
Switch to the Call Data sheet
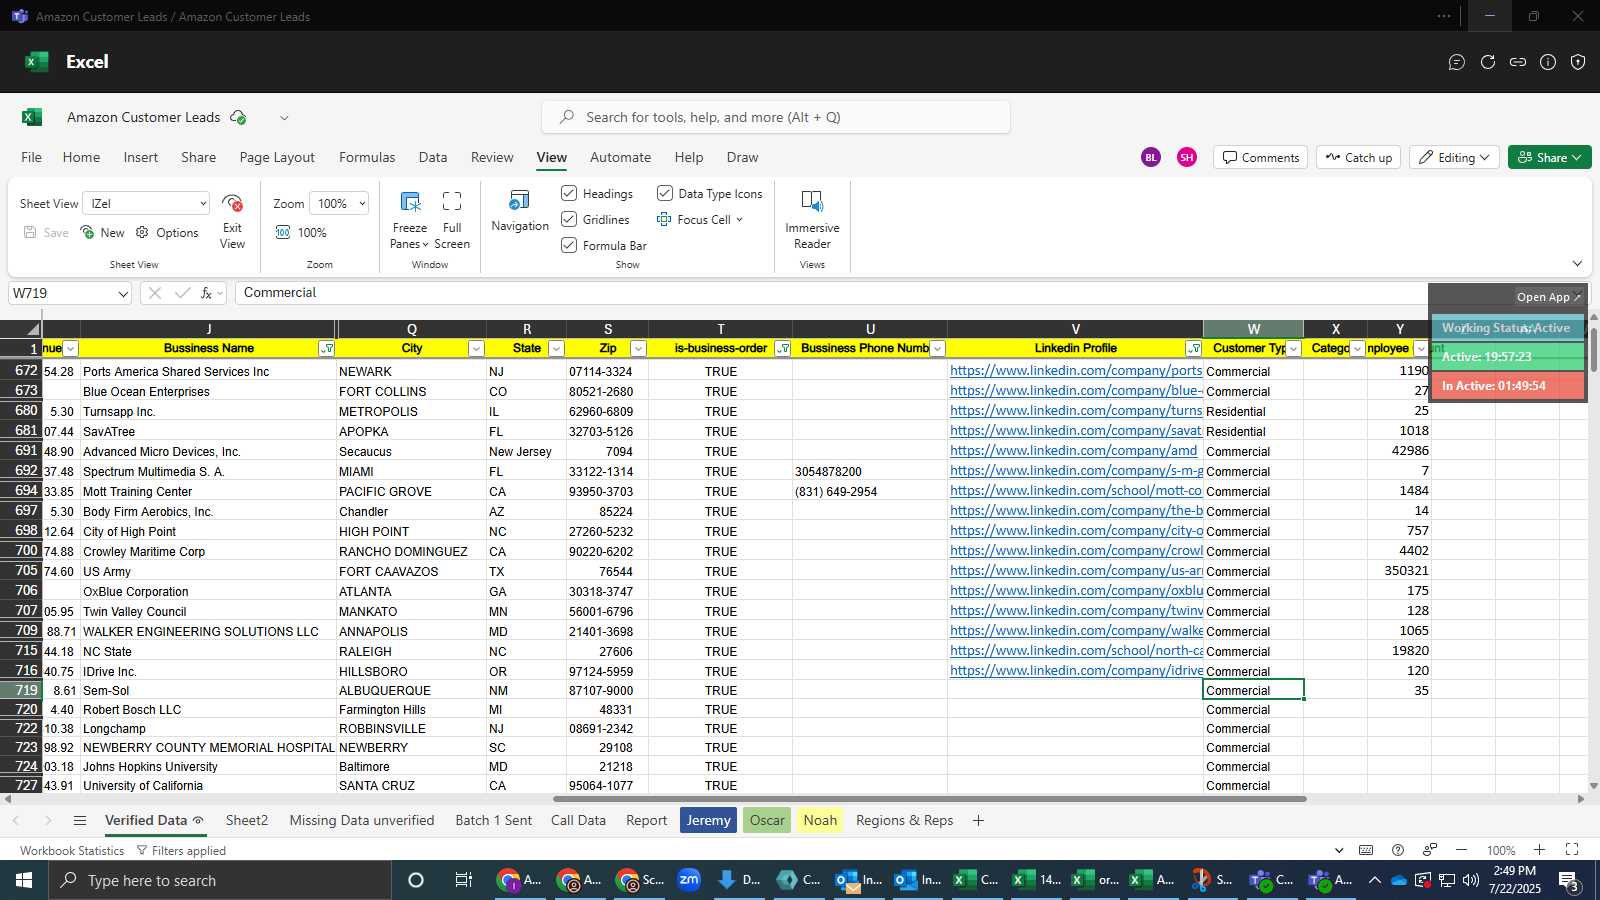click(578, 820)
